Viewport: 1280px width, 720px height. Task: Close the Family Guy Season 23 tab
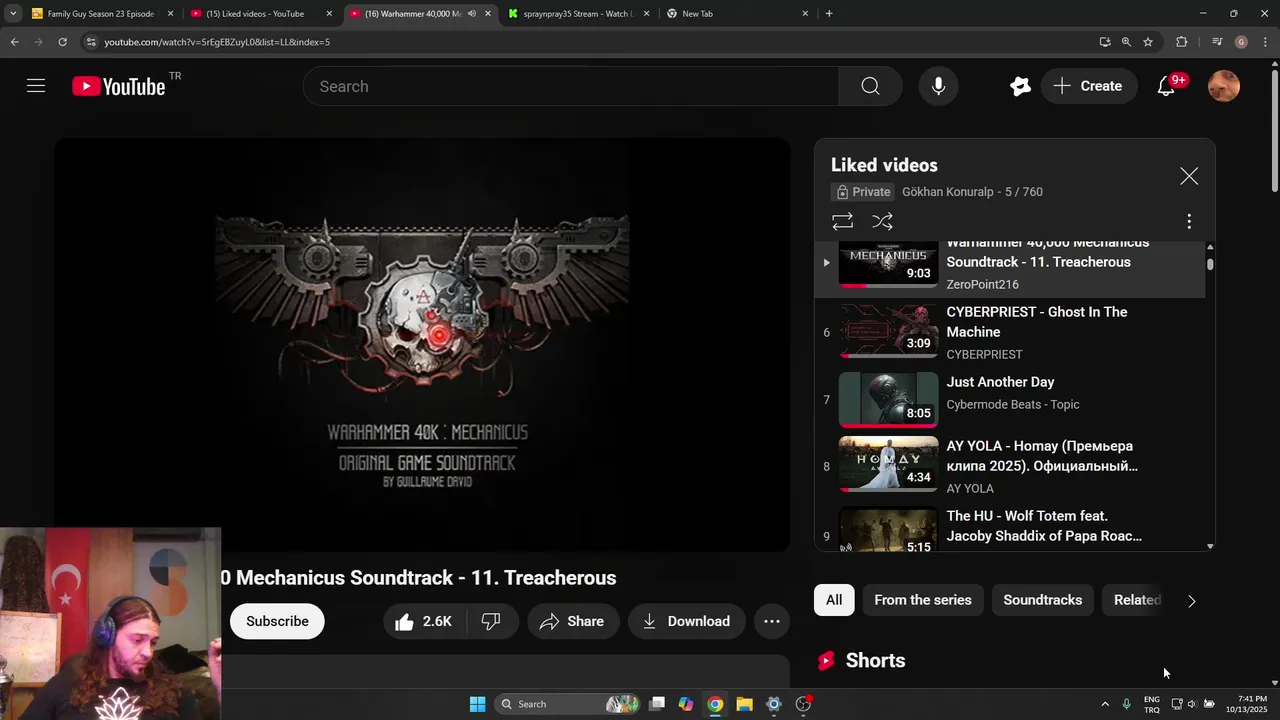click(170, 14)
